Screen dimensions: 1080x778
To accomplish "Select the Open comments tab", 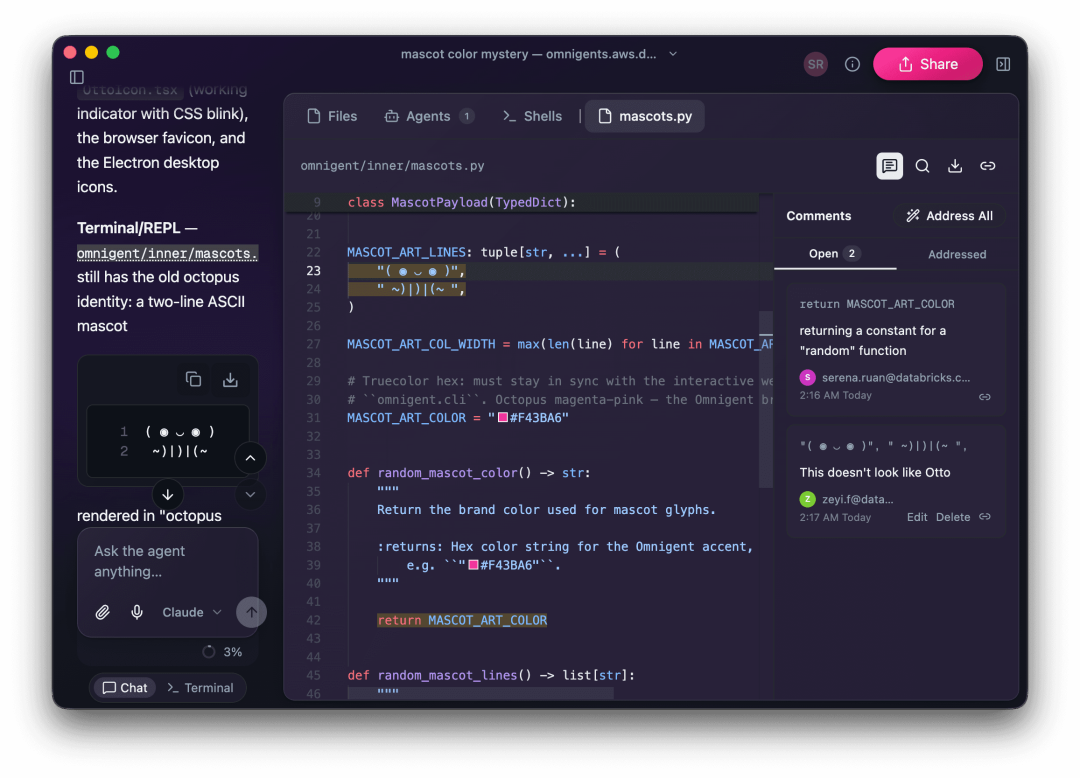I will 834,254.
